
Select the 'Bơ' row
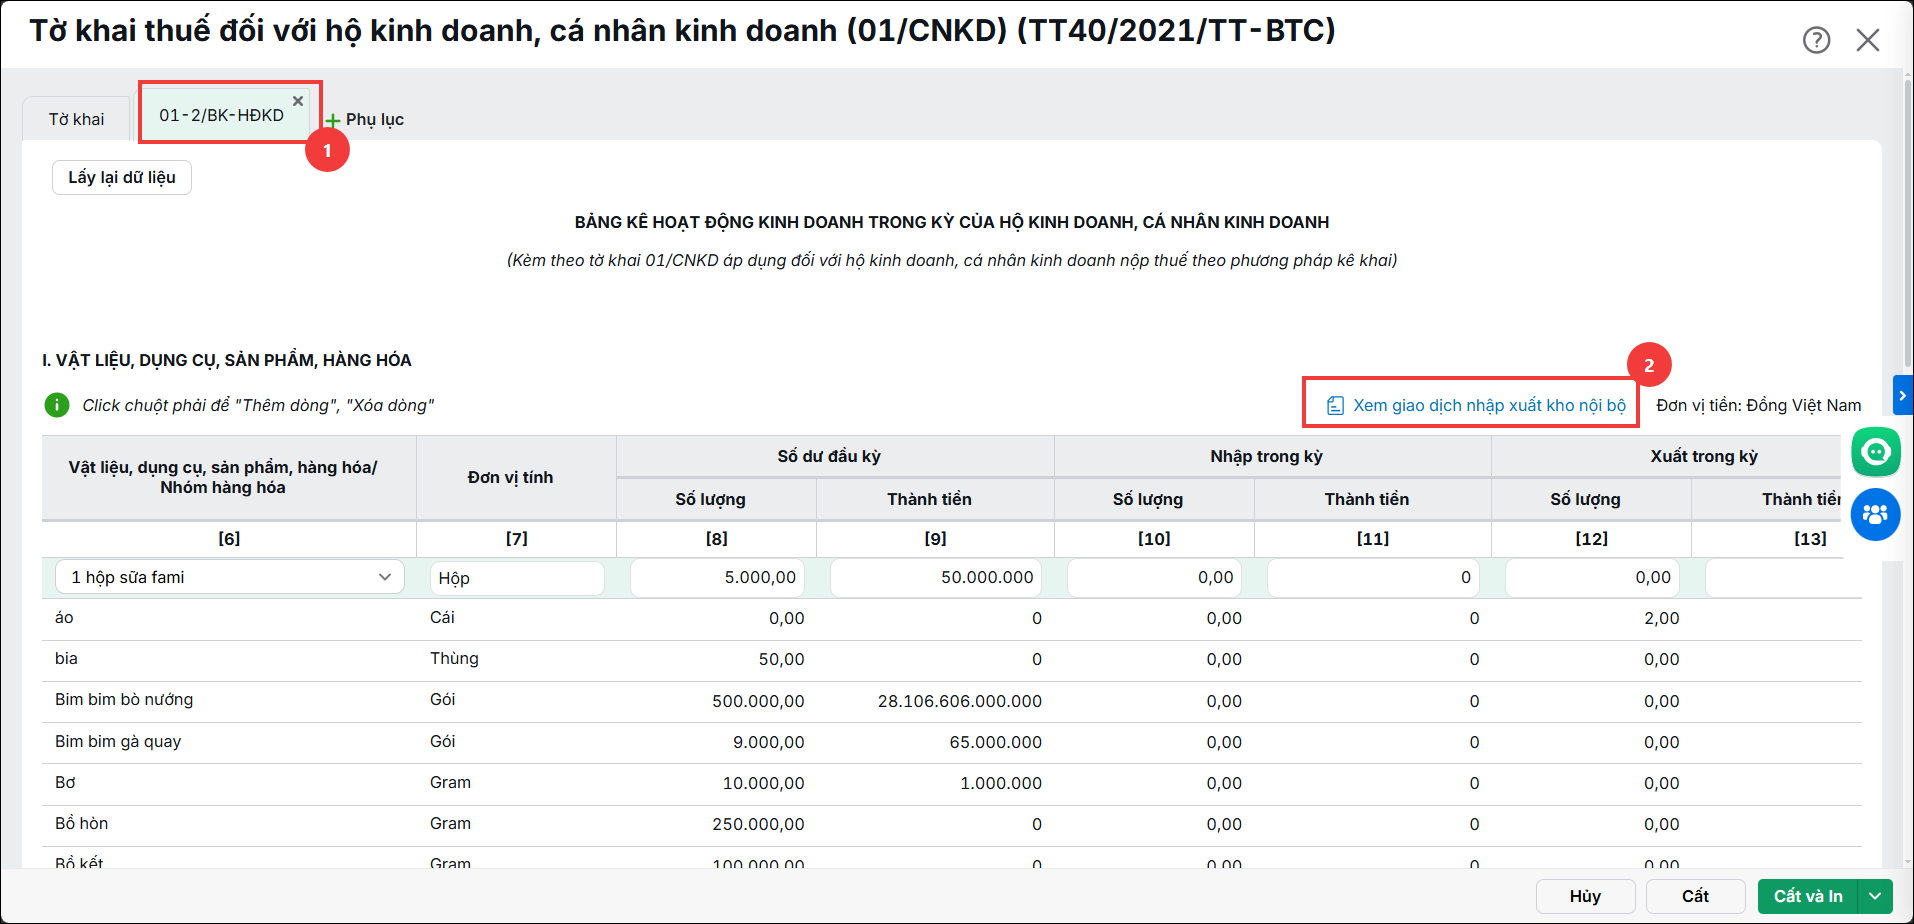pyautogui.click(x=951, y=783)
